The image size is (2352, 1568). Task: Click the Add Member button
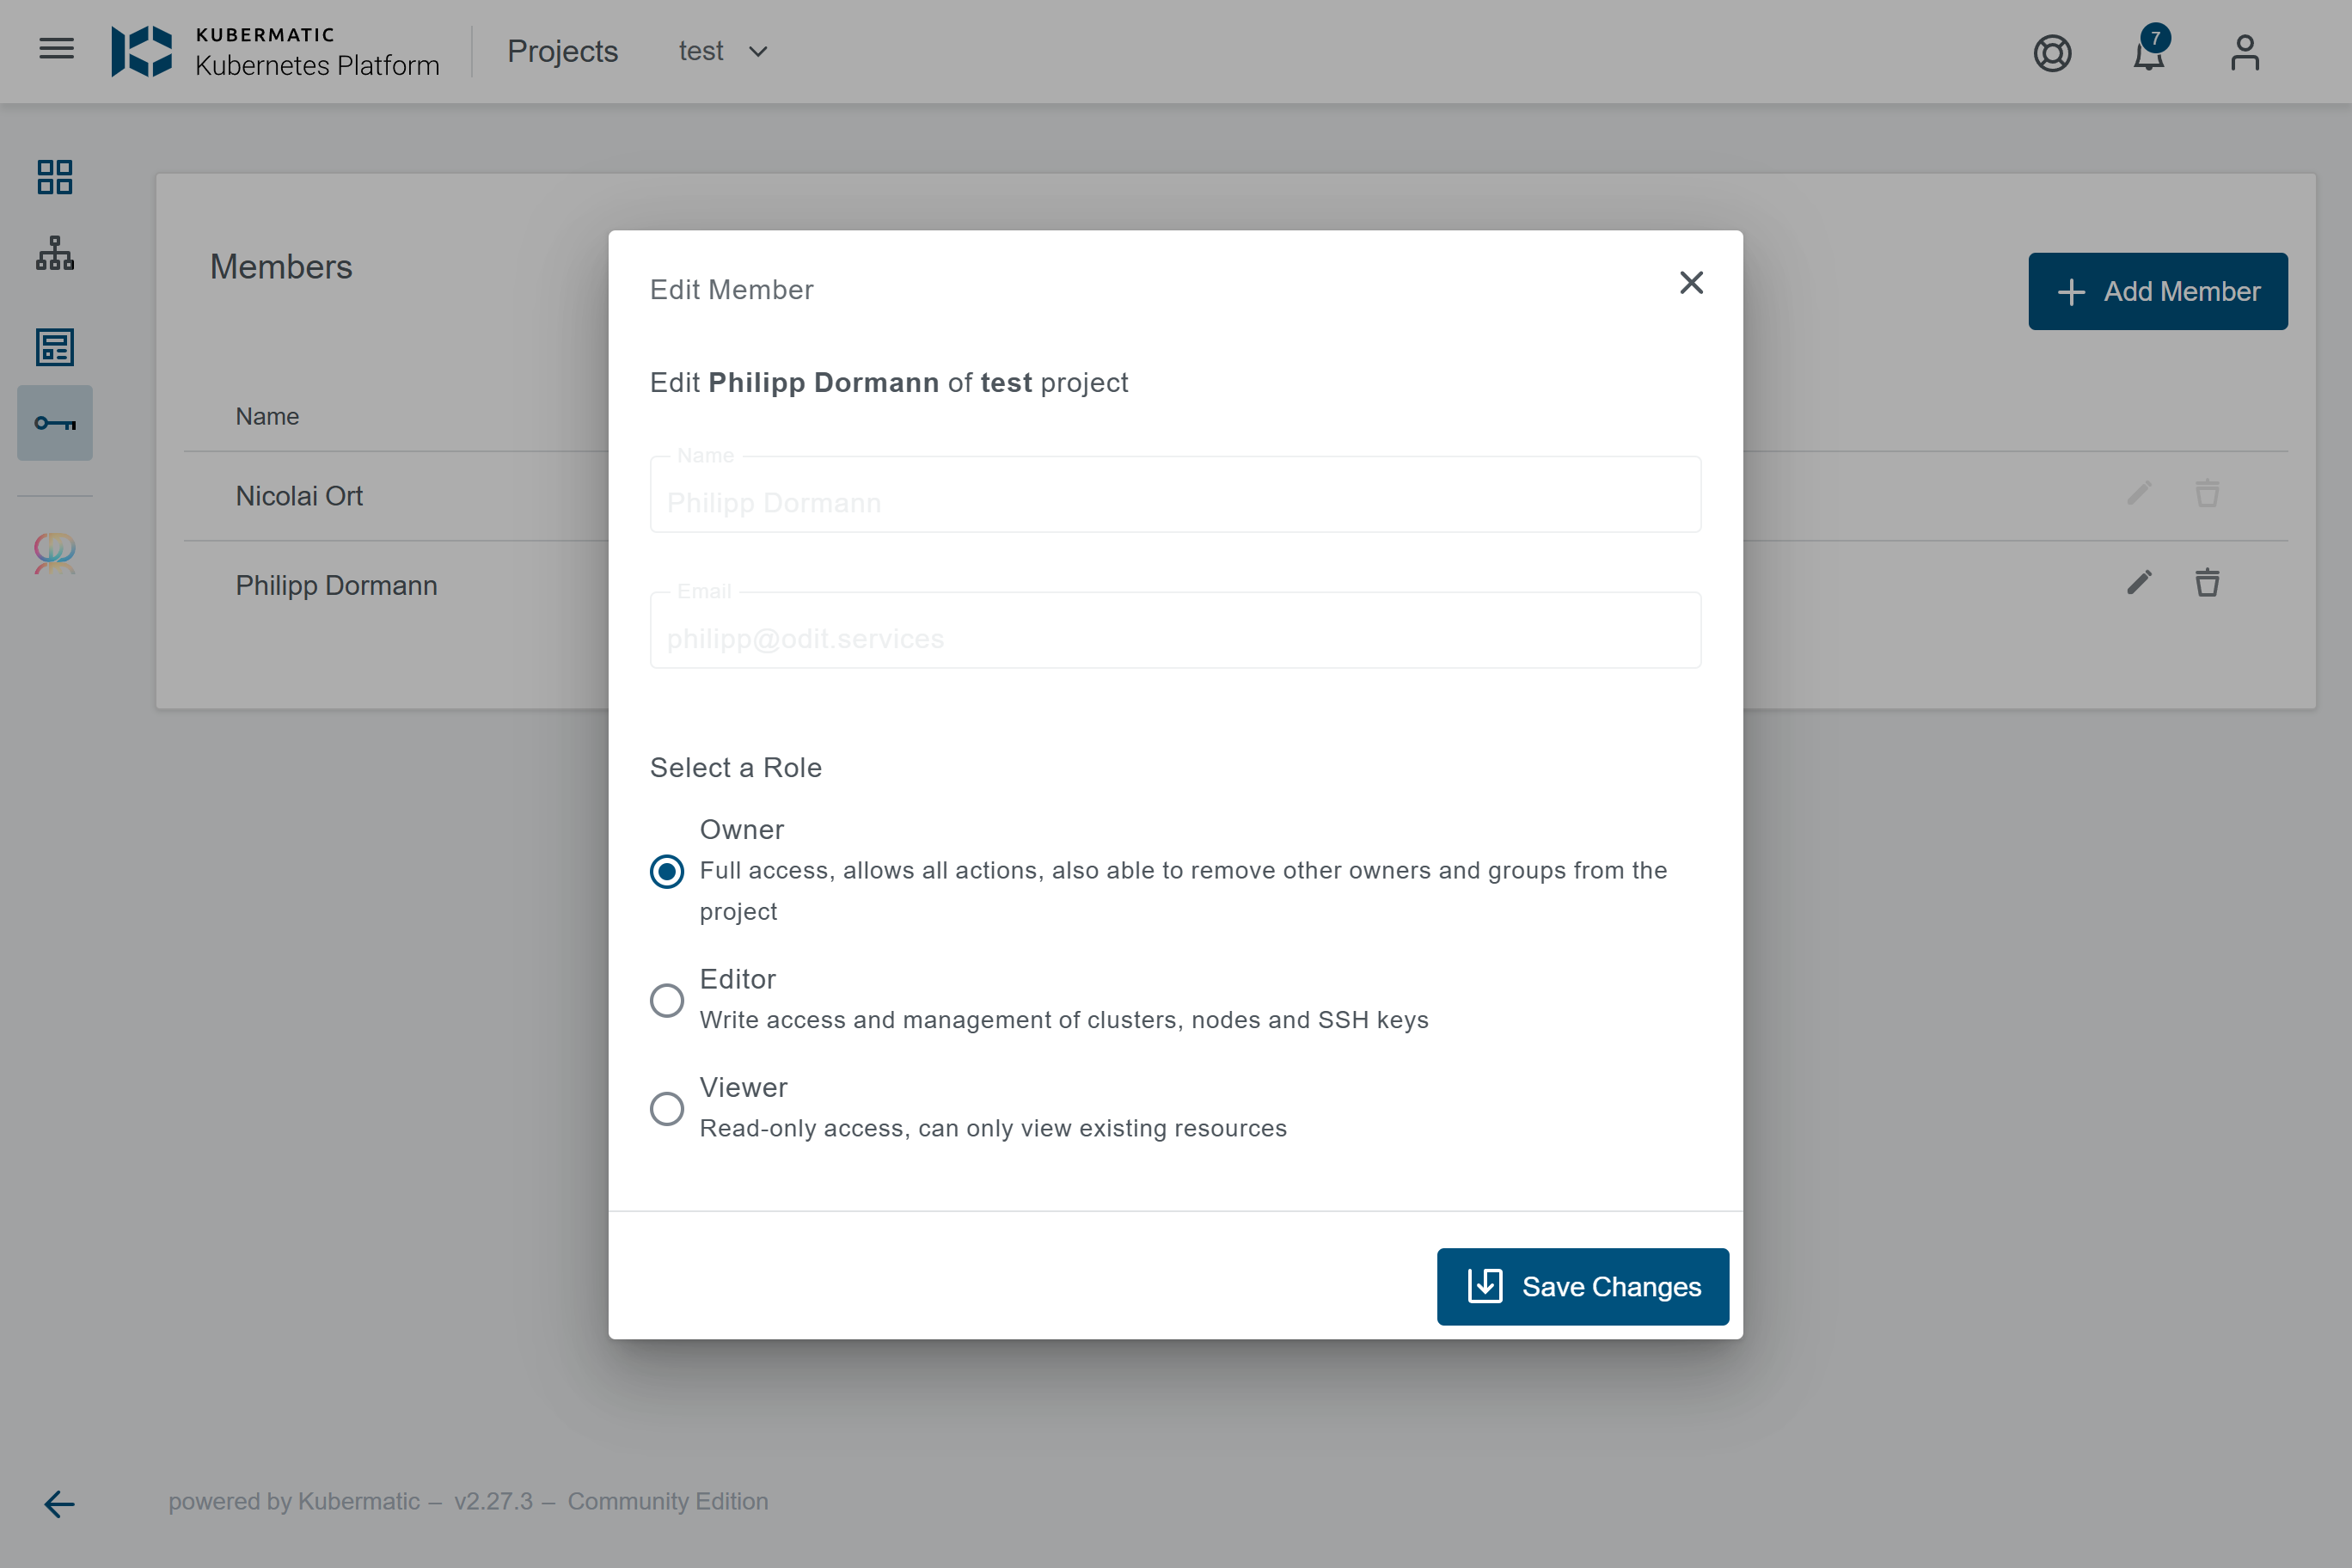point(2157,291)
